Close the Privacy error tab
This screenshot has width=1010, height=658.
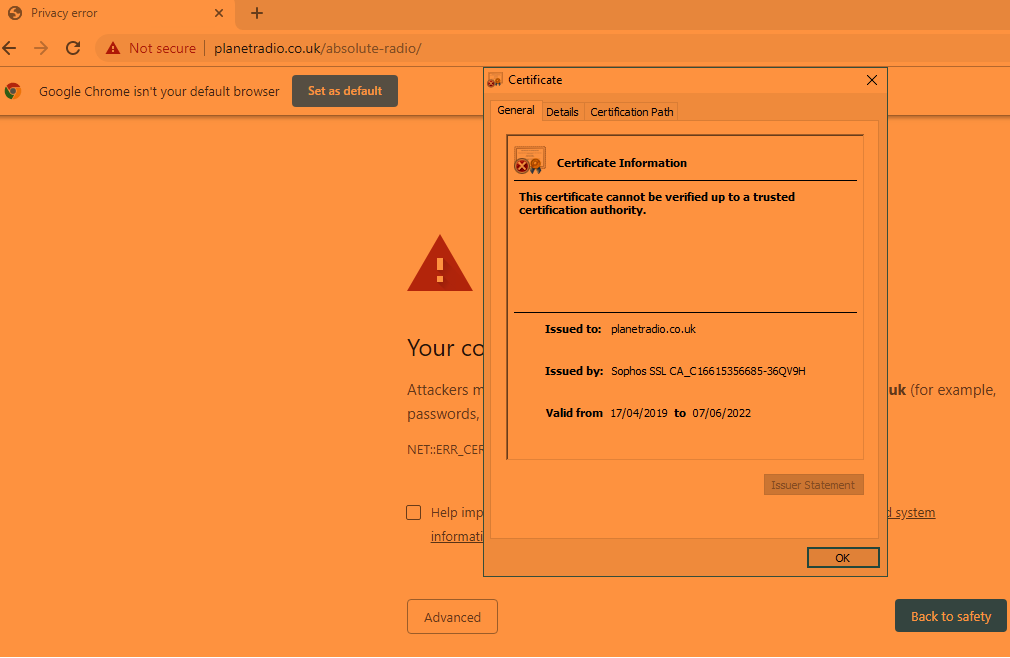coord(219,13)
